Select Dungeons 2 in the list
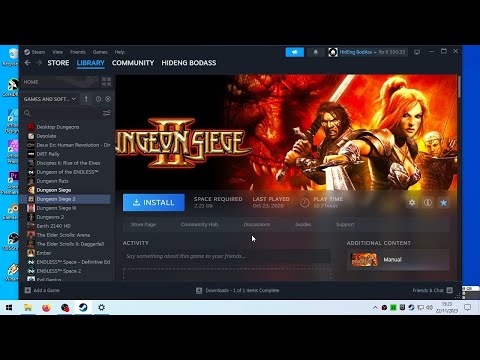 50,217
